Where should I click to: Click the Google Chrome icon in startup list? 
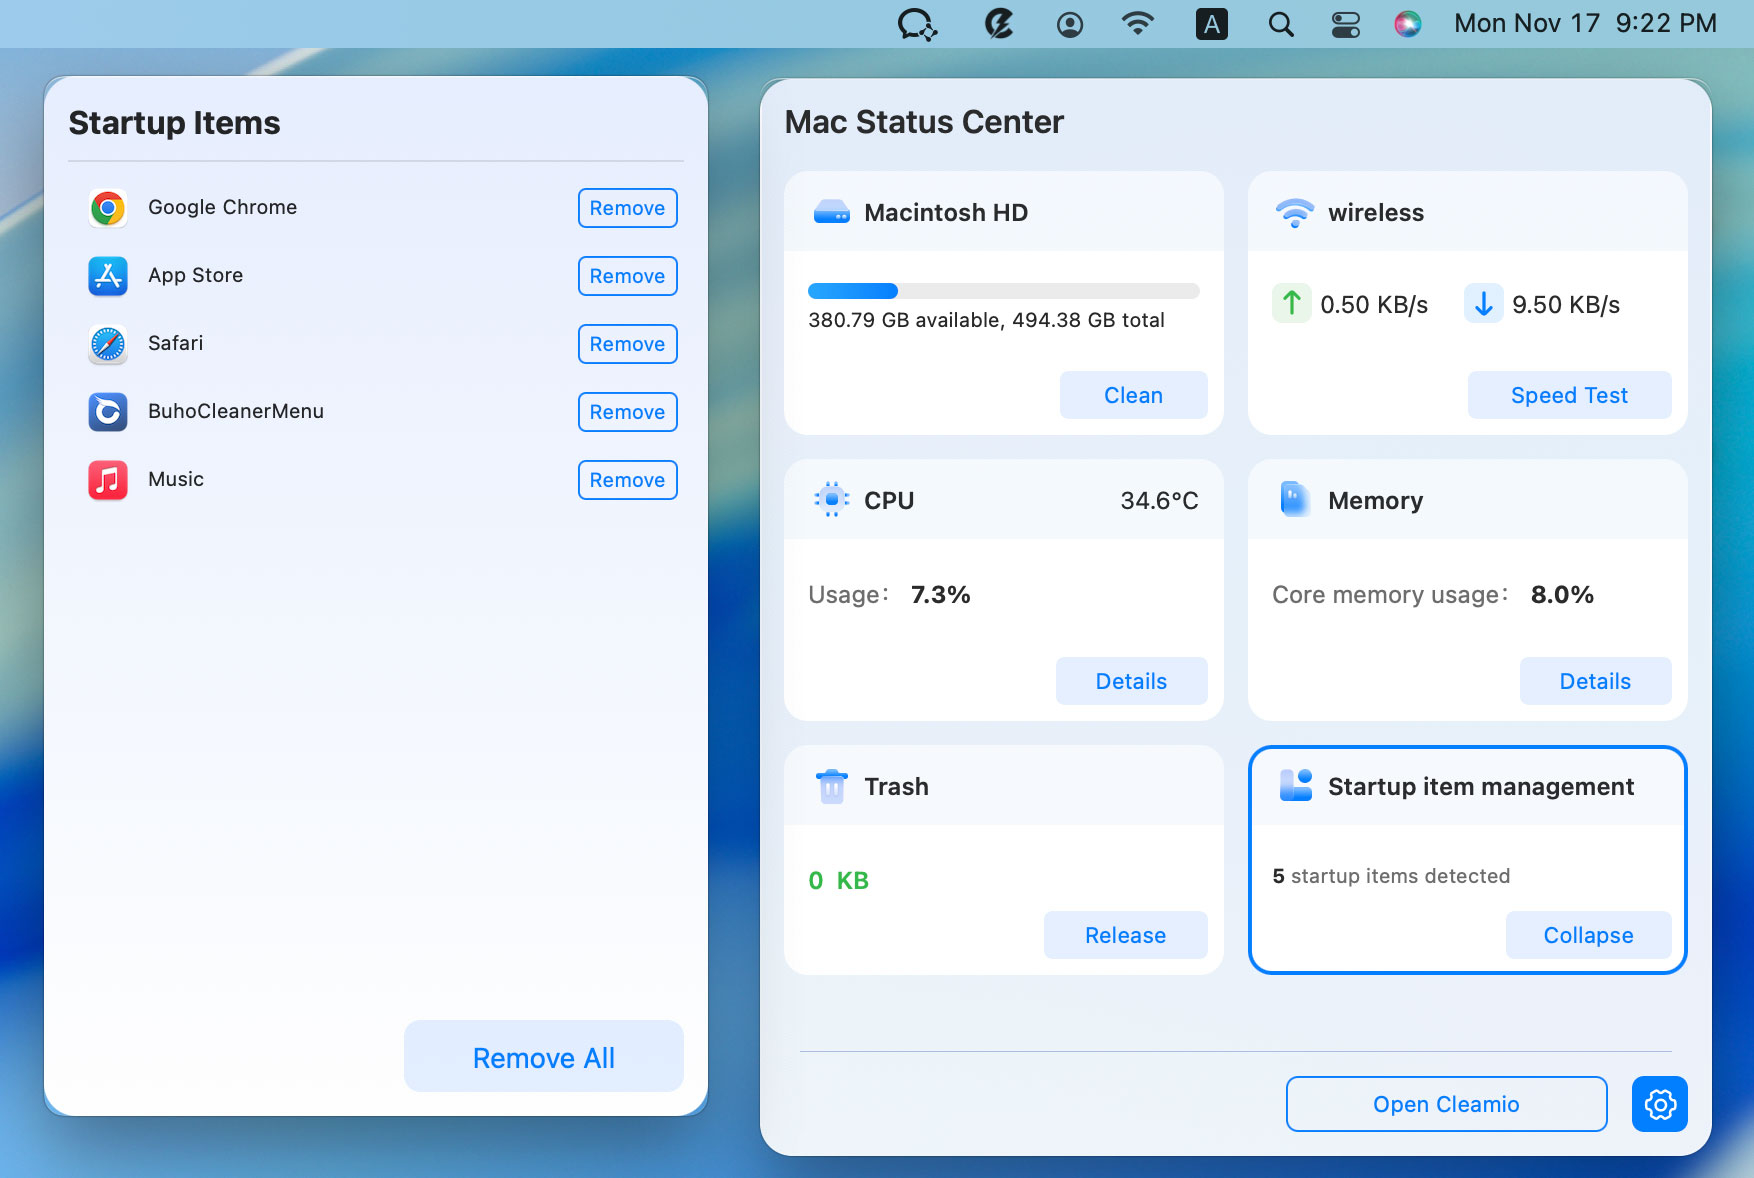[108, 208]
